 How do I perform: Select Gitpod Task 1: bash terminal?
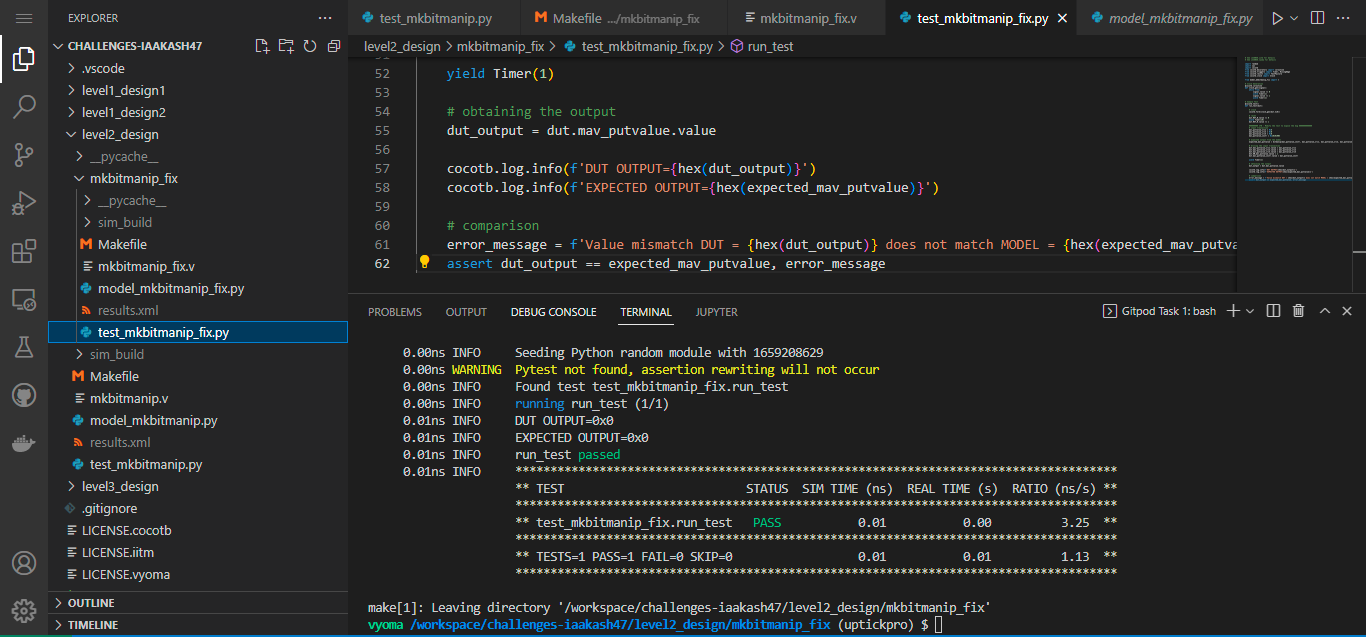click(1159, 311)
